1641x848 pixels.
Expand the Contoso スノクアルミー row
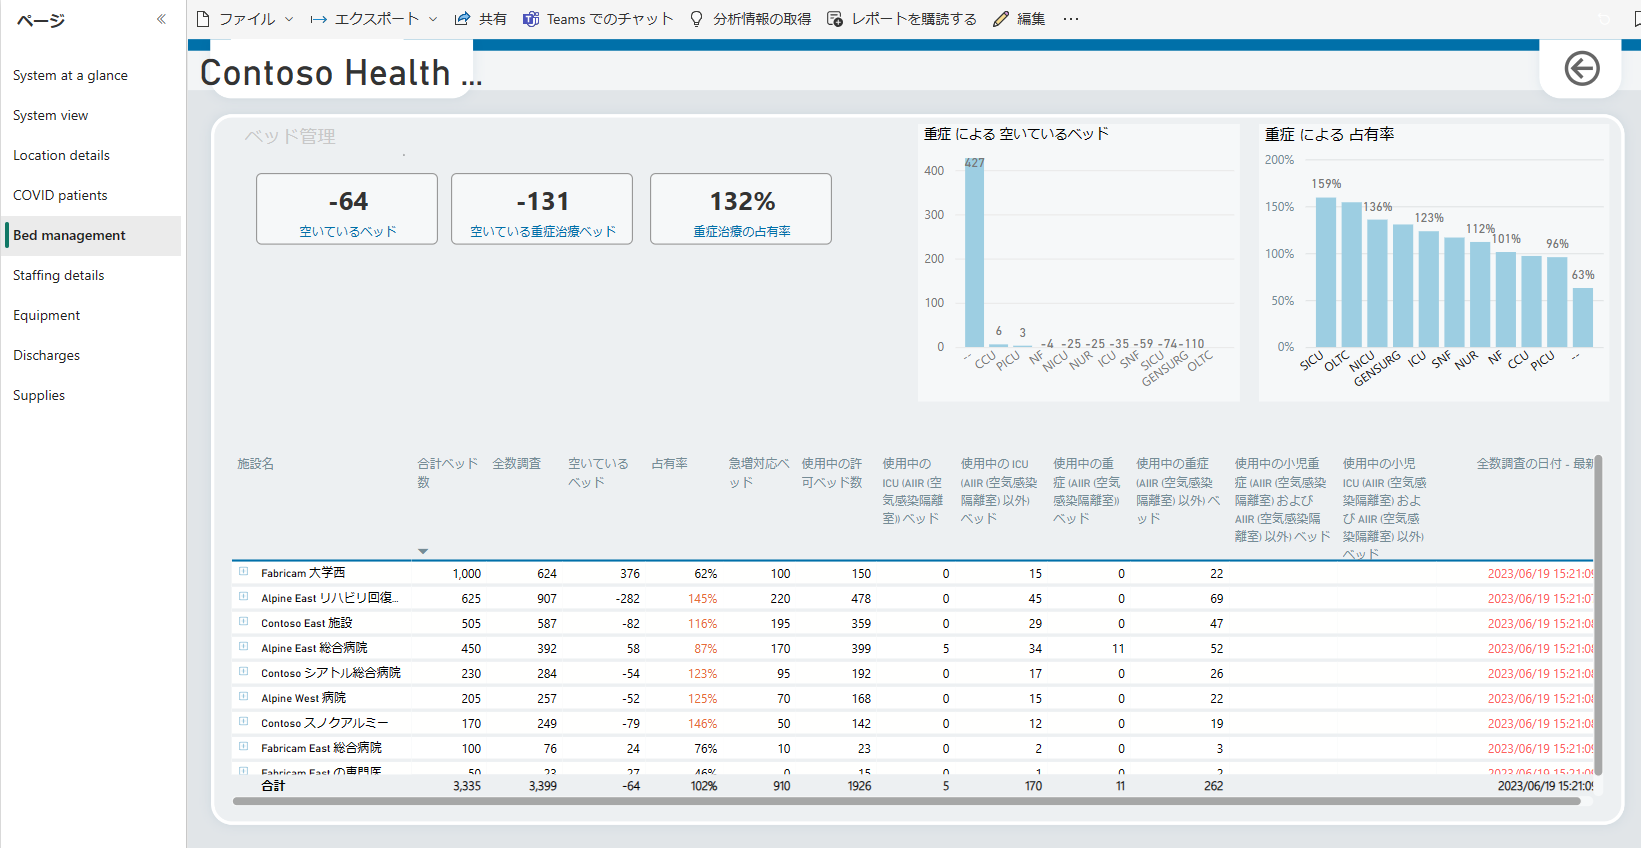(243, 722)
